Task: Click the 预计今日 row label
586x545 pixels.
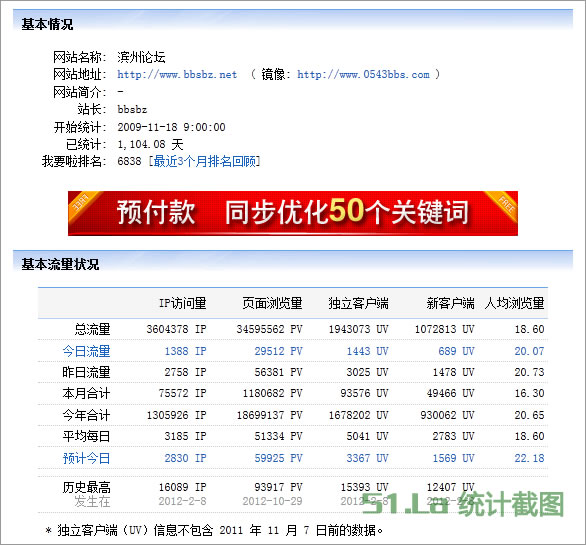Action: point(86,458)
